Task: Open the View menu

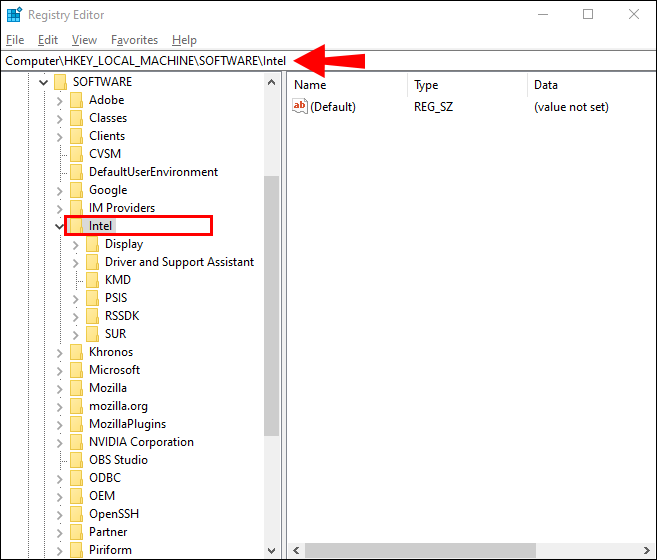Action: point(84,40)
